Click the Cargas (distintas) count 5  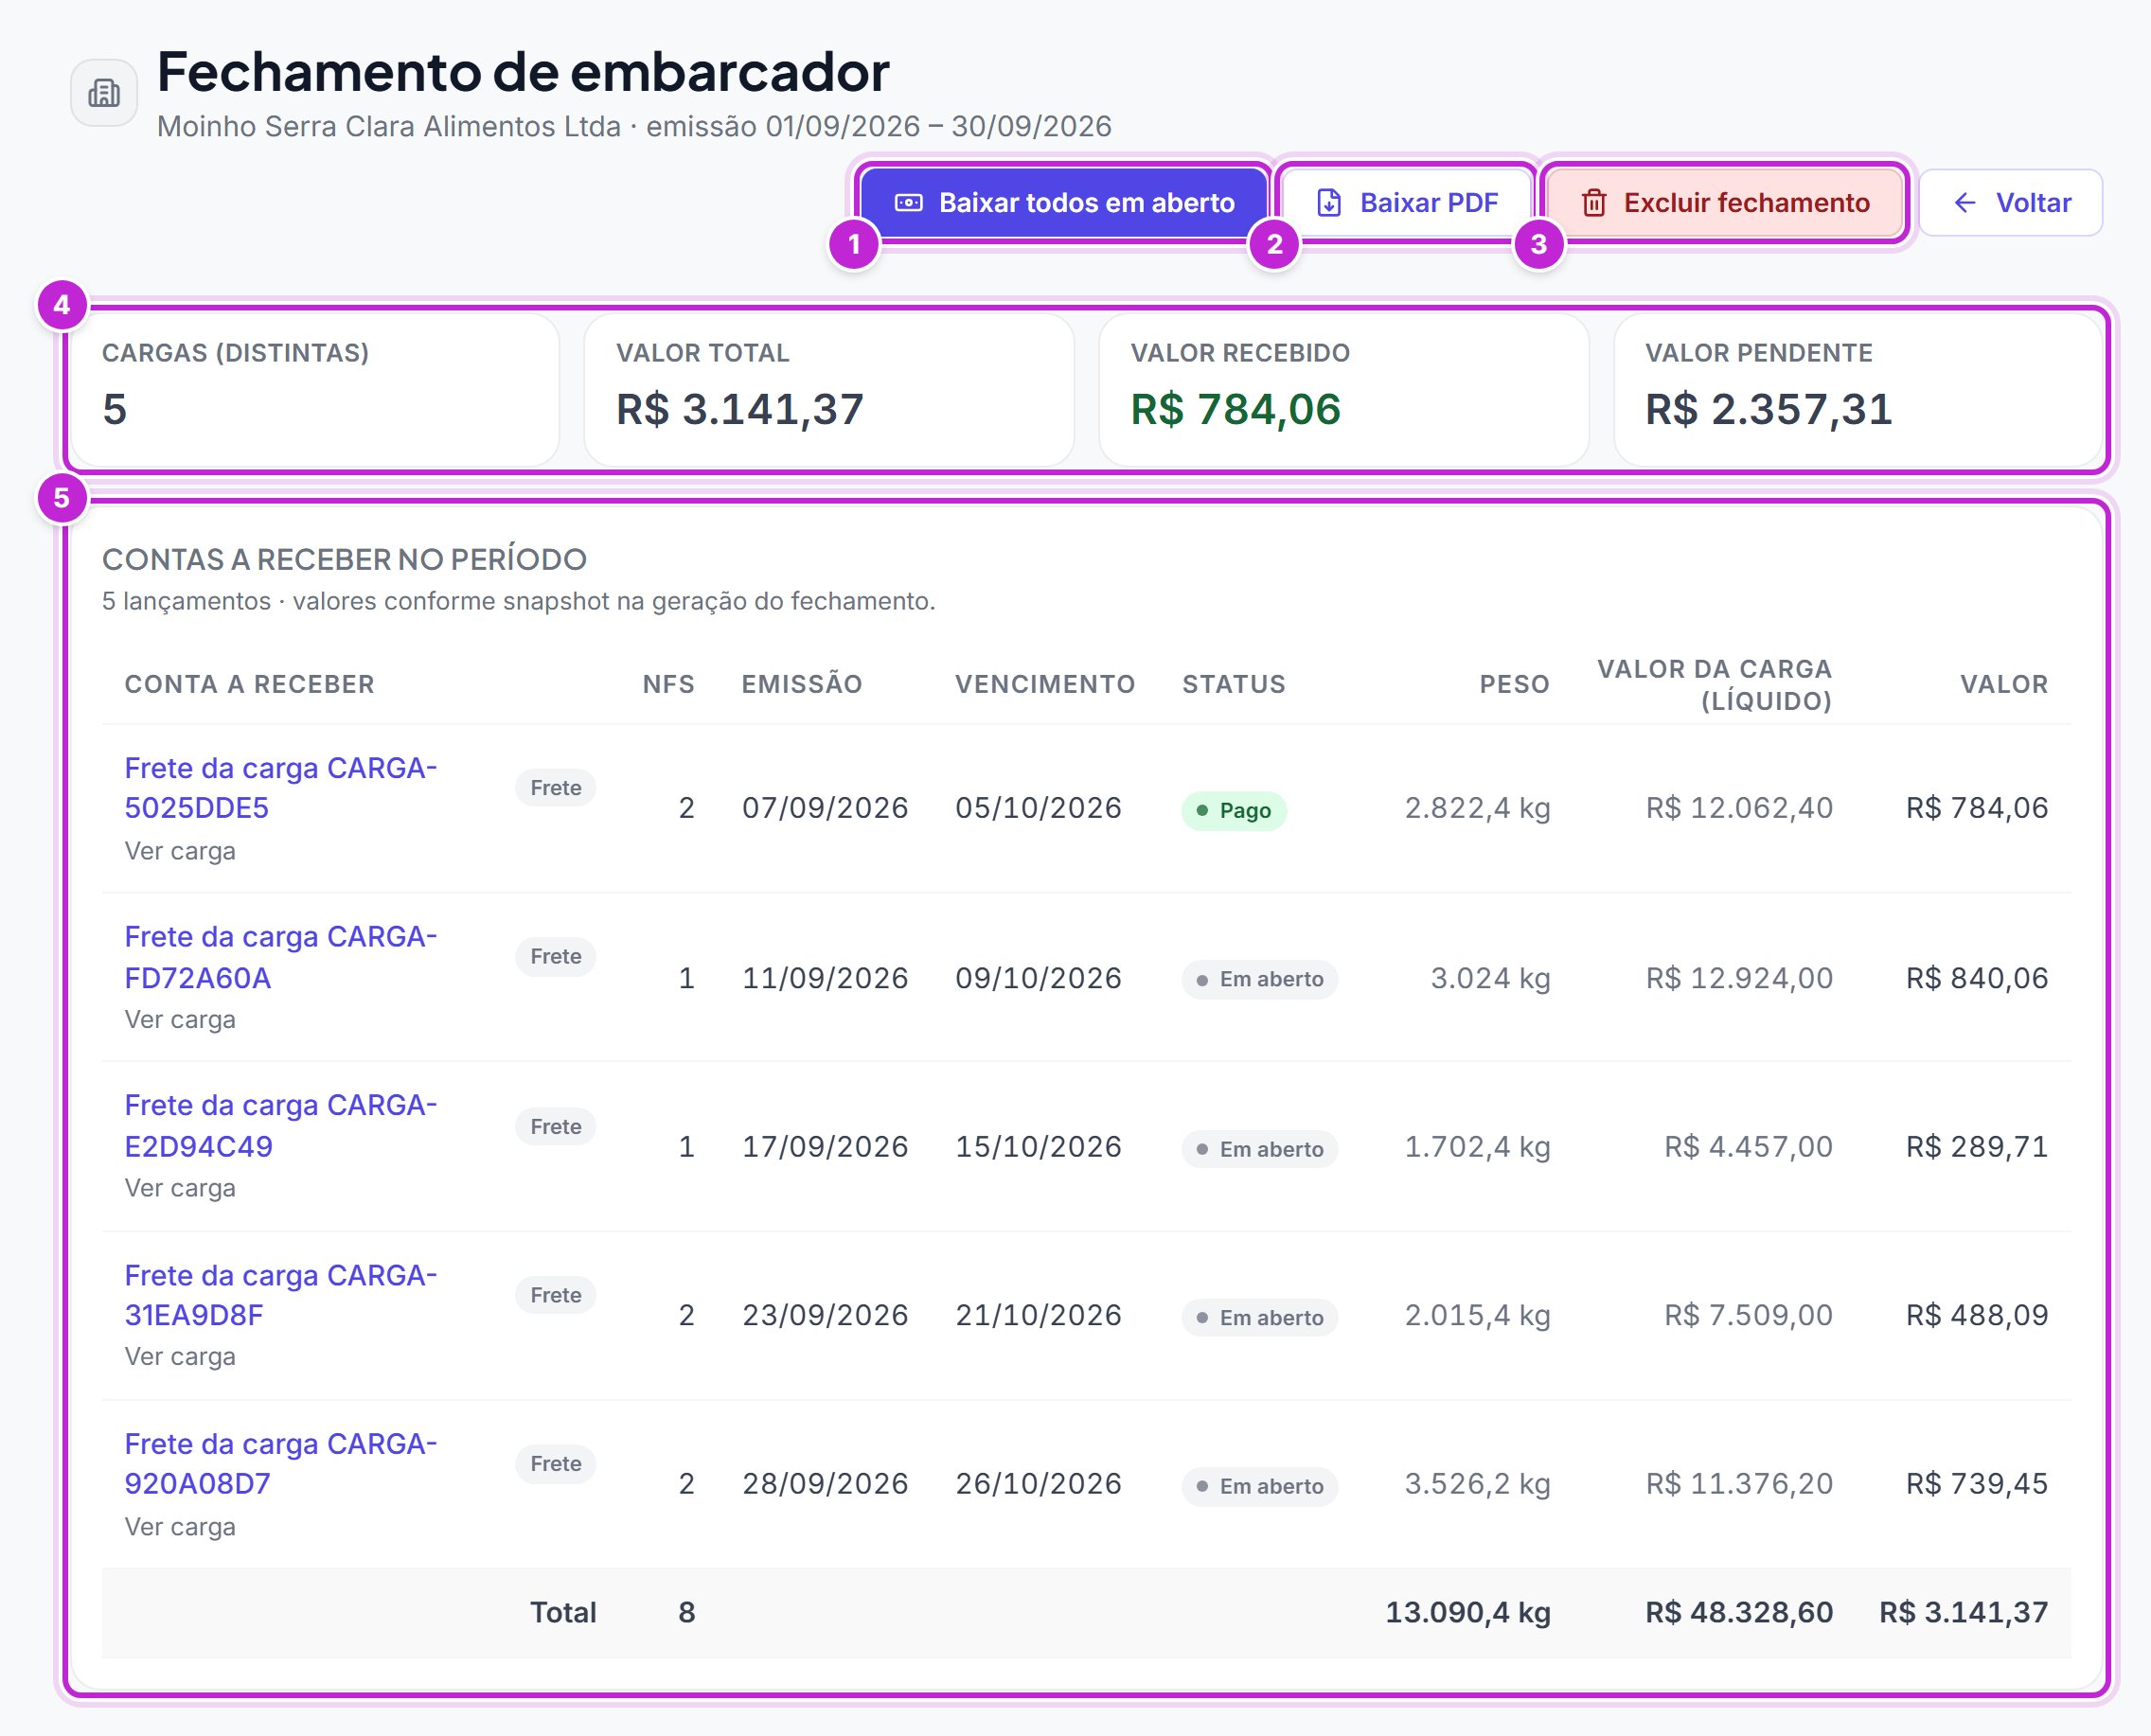[x=115, y=409]
